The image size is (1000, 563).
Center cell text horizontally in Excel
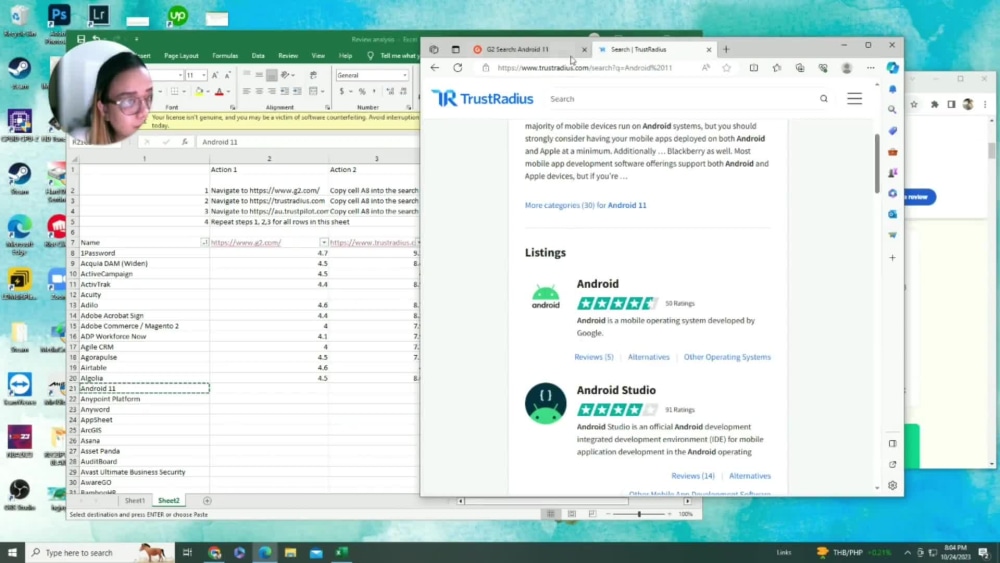tap(259, 92)
